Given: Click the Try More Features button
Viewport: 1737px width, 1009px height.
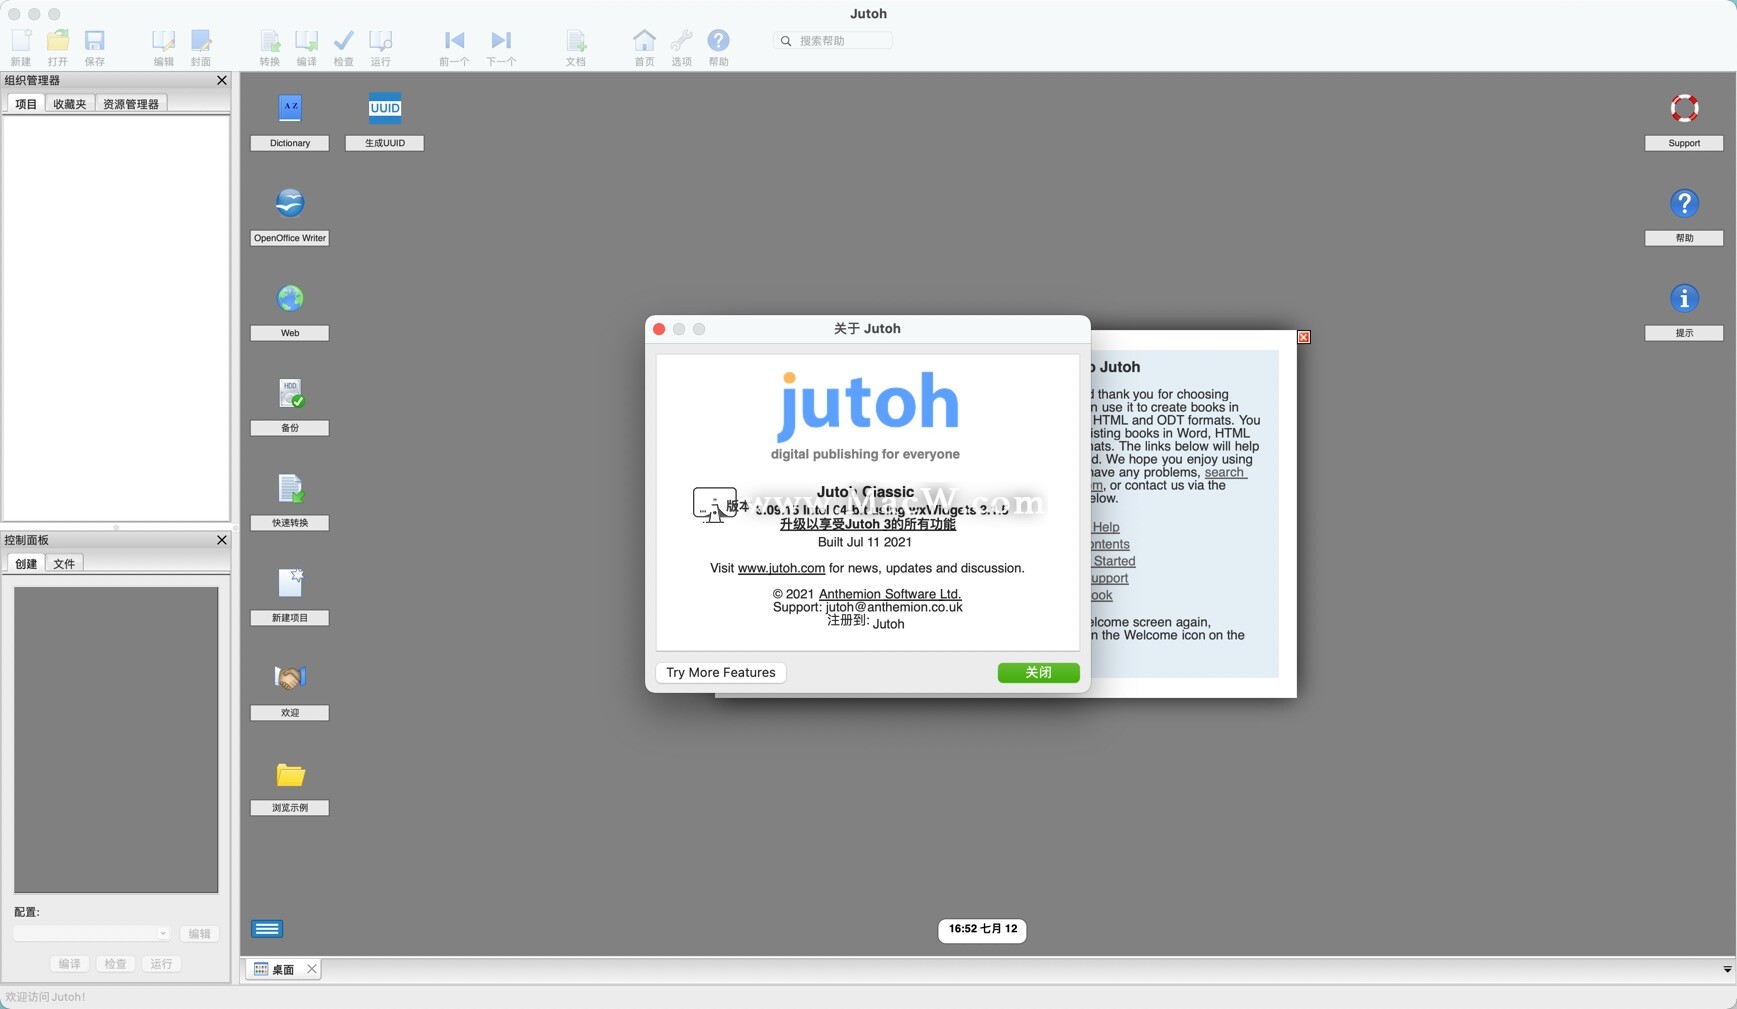Looking at the screenshot, I should [721, 673].
